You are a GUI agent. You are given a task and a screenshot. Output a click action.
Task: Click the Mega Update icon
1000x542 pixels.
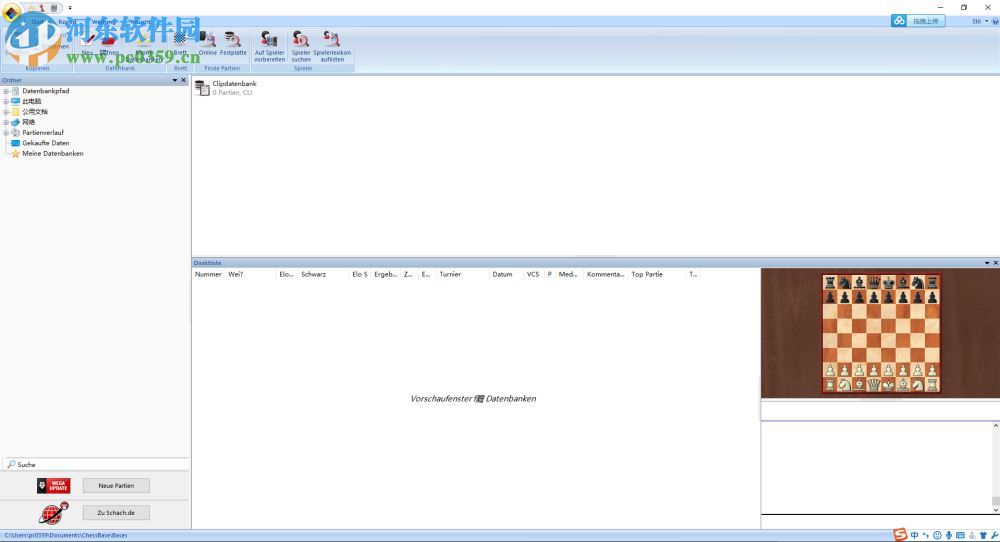click(54, 486)
